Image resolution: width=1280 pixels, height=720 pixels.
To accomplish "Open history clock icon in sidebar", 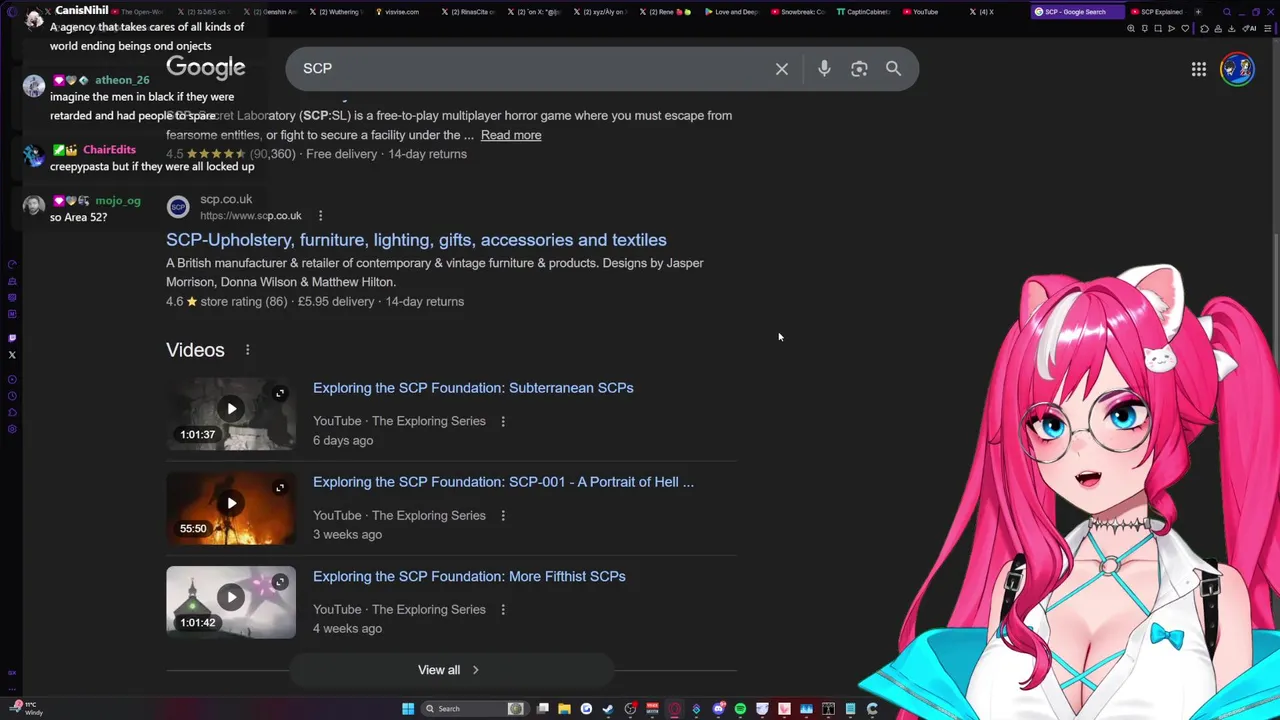I will click(x=12, y=396).
